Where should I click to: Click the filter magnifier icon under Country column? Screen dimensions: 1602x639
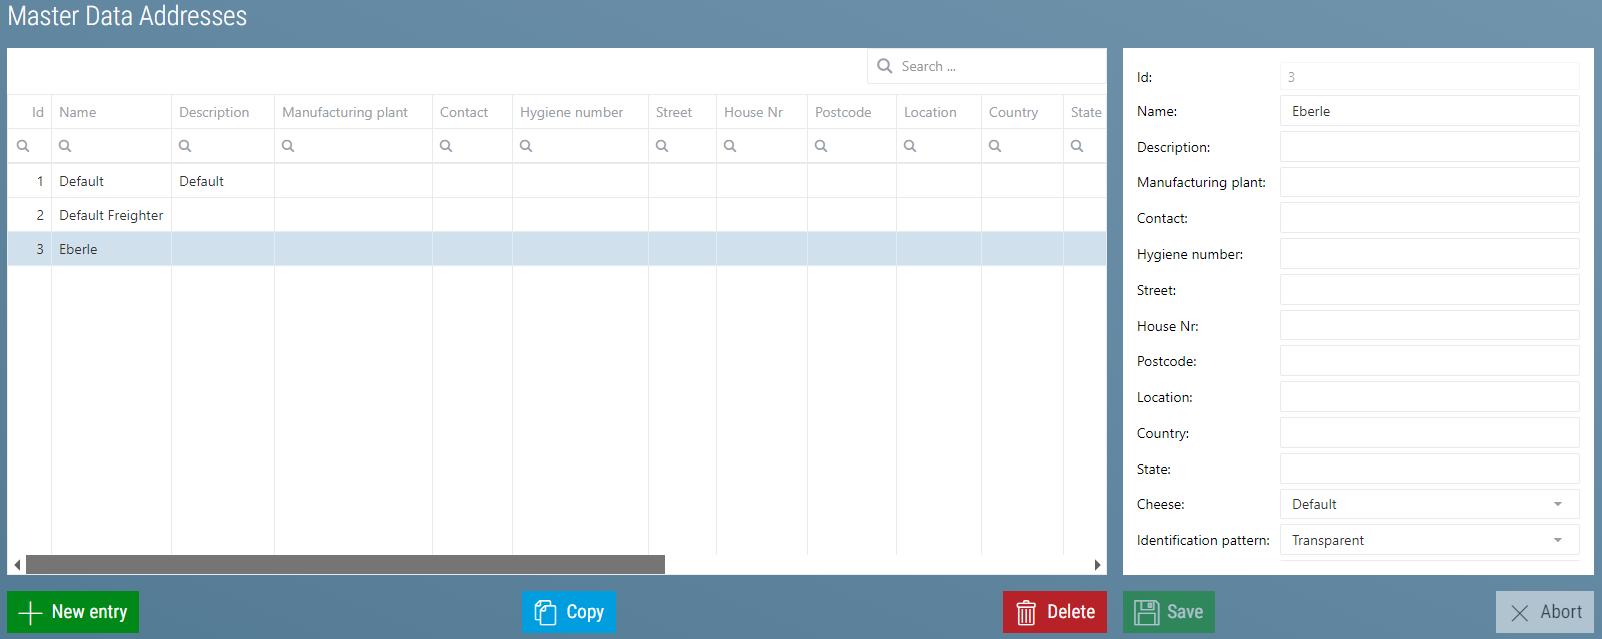click(995, 146)
